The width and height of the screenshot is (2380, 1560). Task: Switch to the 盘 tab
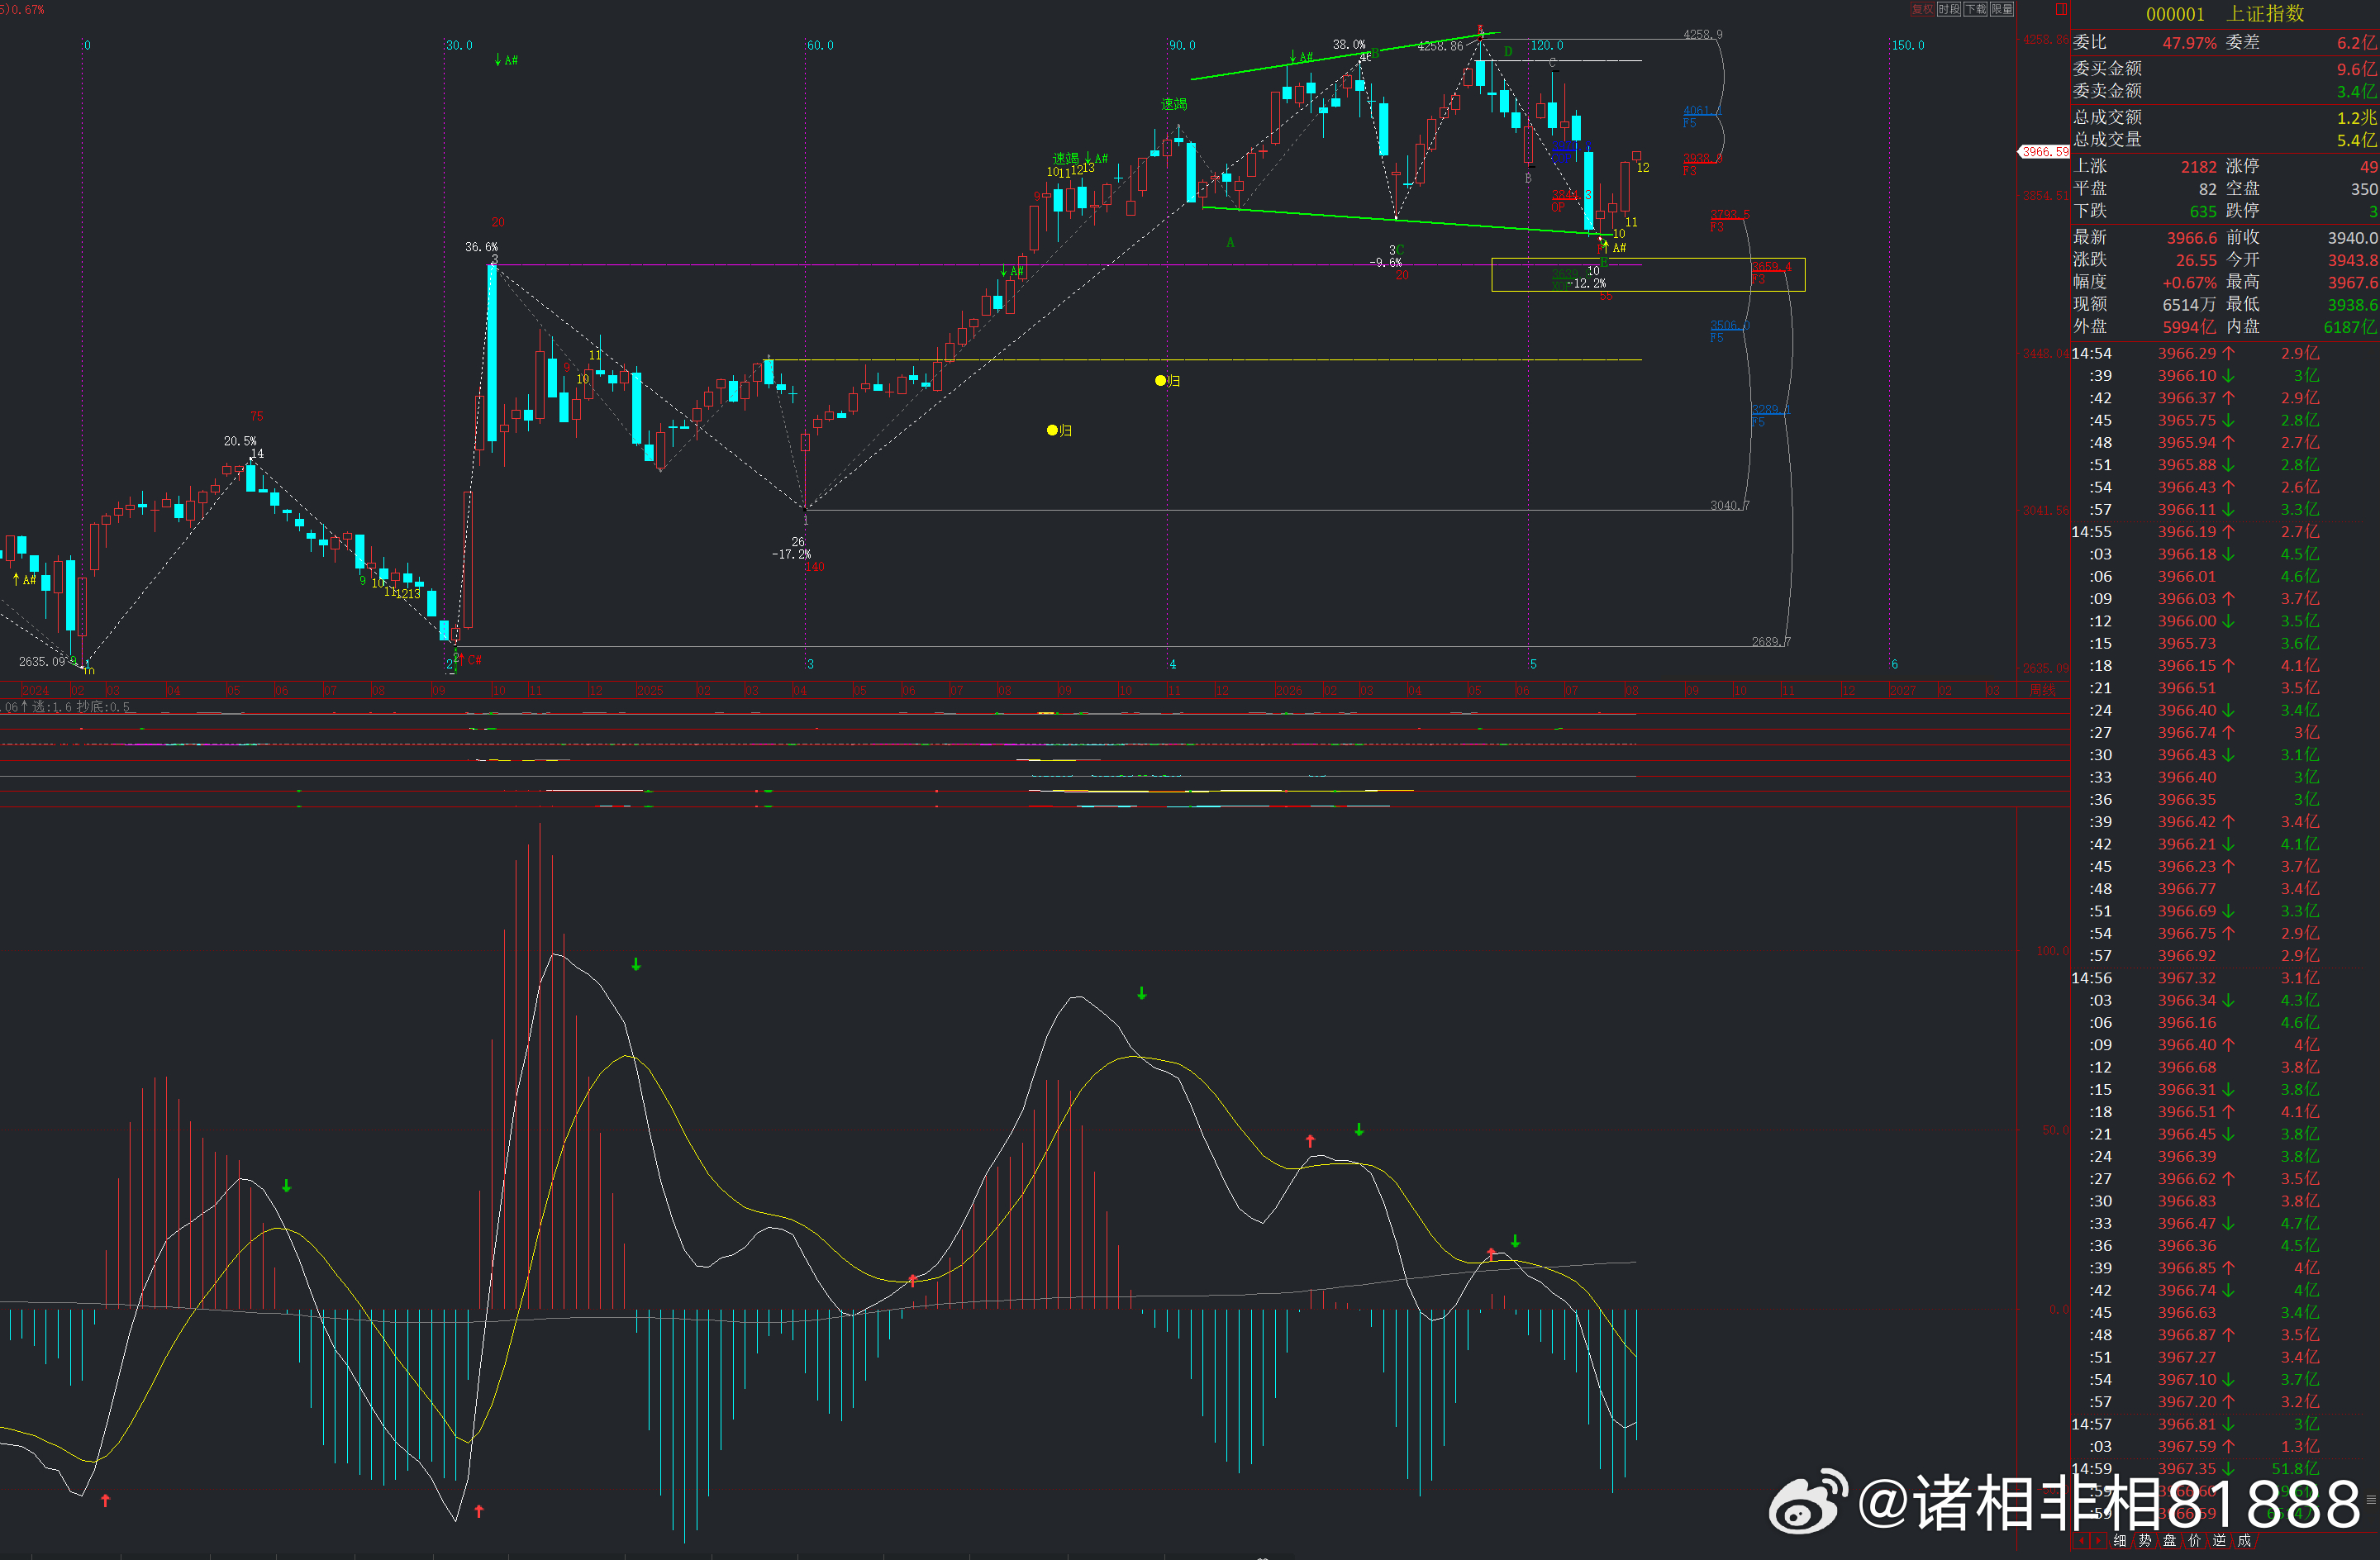coord(2170,1540)
